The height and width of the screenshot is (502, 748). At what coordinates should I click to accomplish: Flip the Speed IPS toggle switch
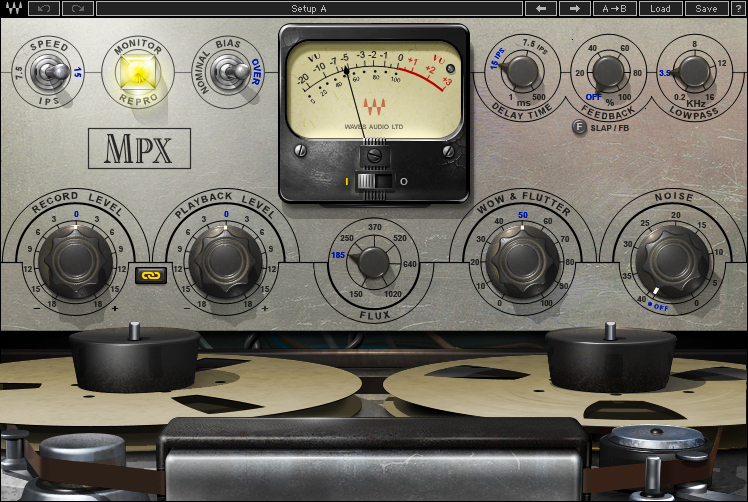point(50,72)
